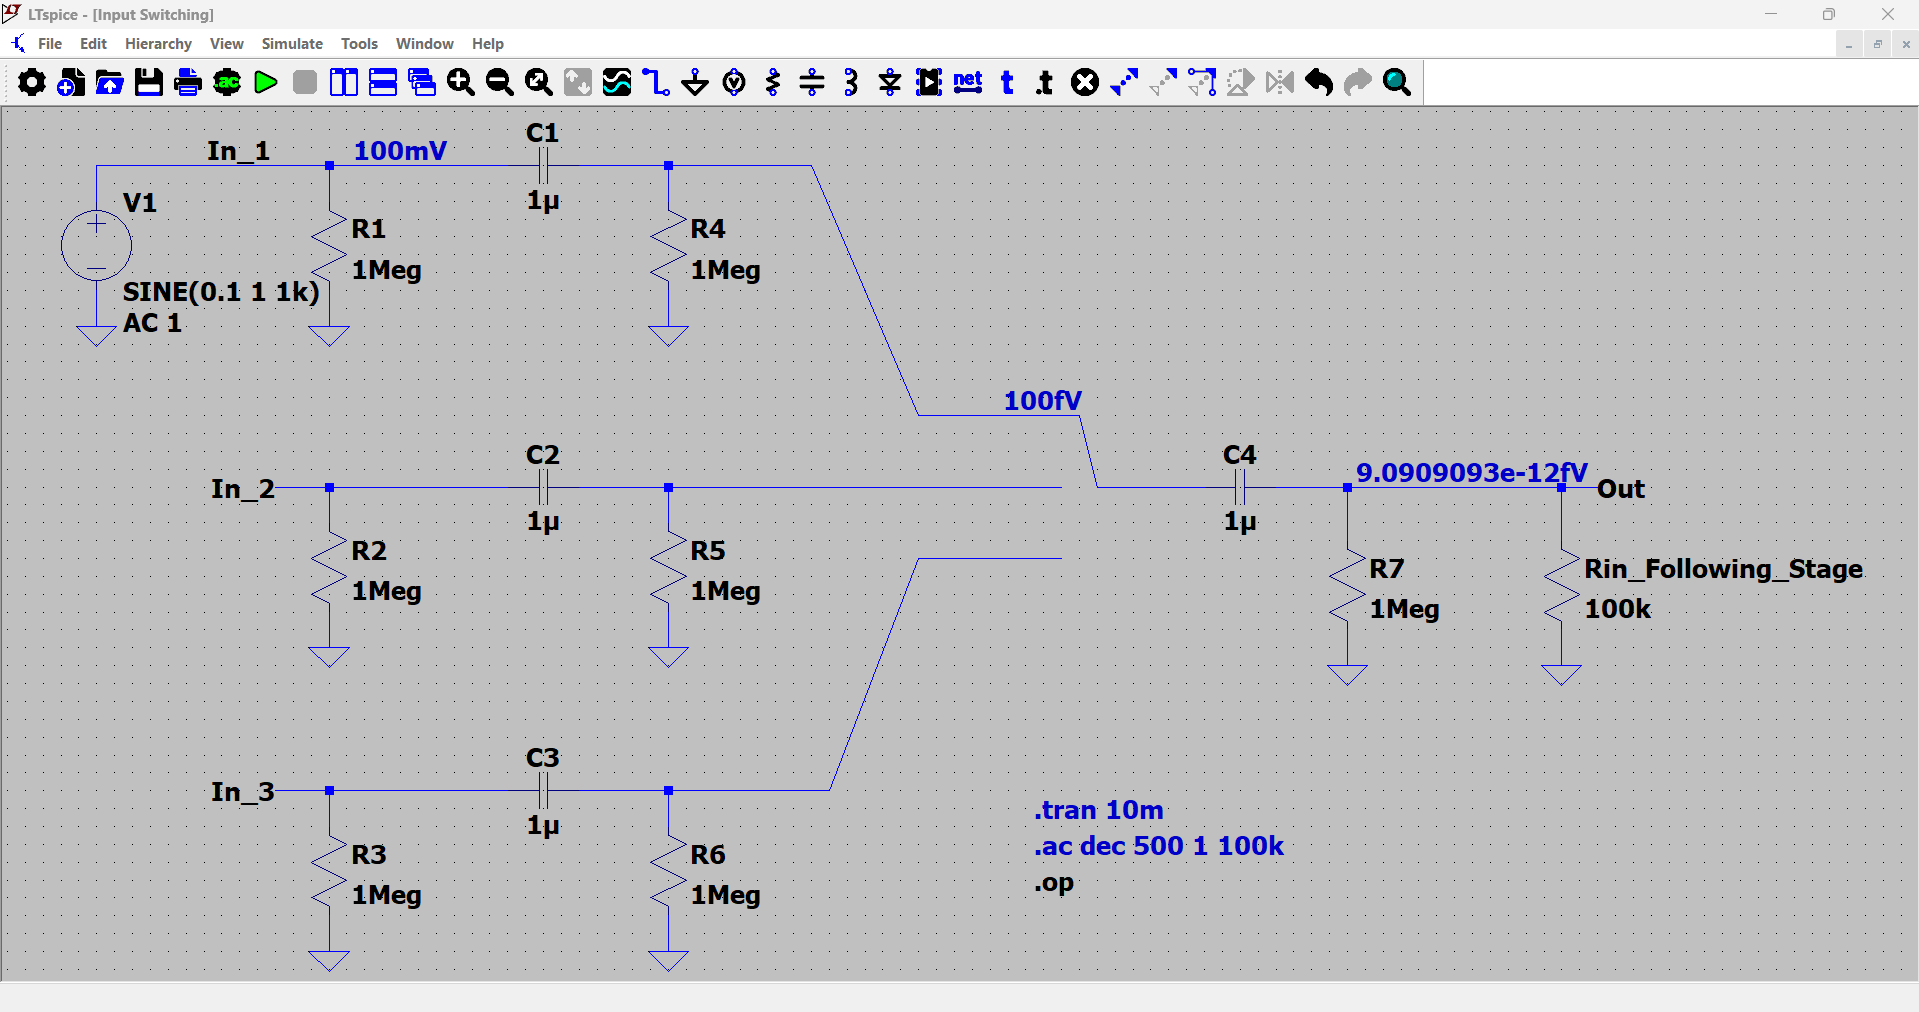Click the .op directive text

pos(1054,884)
